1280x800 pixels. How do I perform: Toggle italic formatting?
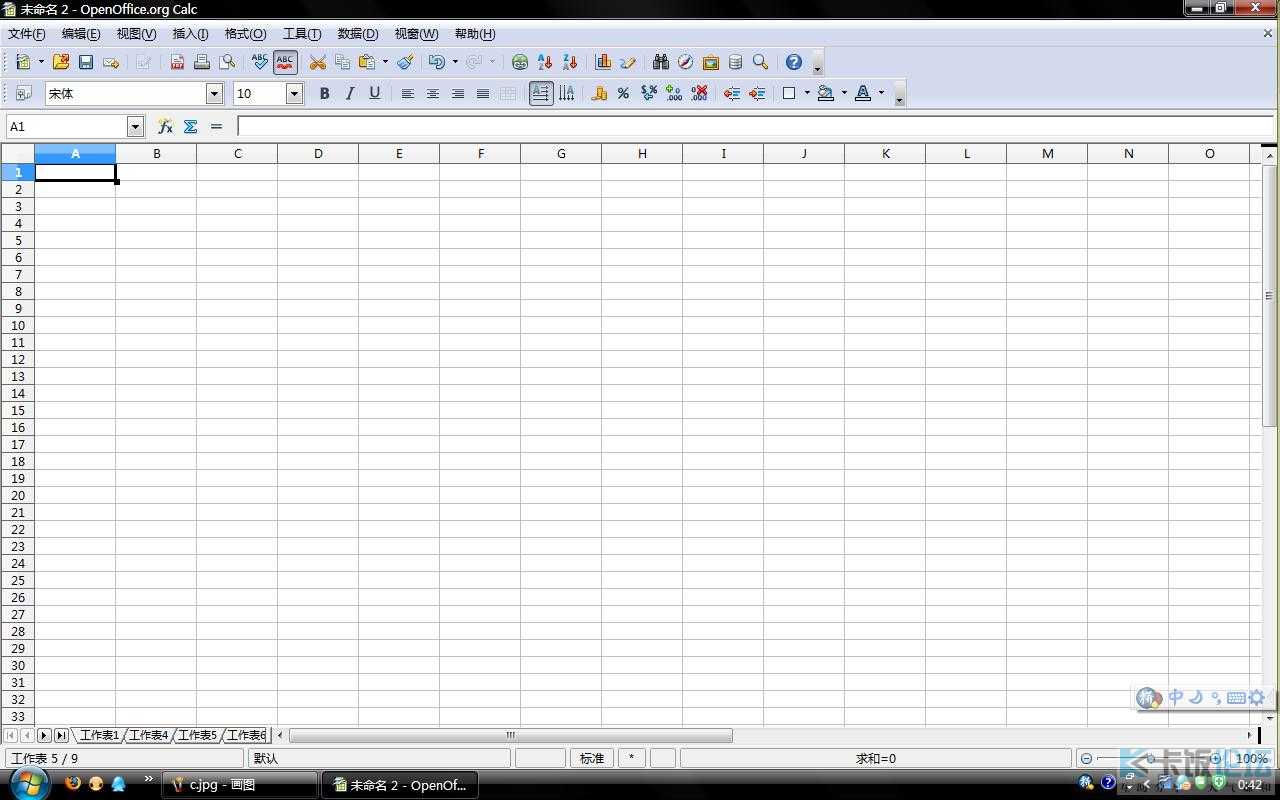point(349,93)
